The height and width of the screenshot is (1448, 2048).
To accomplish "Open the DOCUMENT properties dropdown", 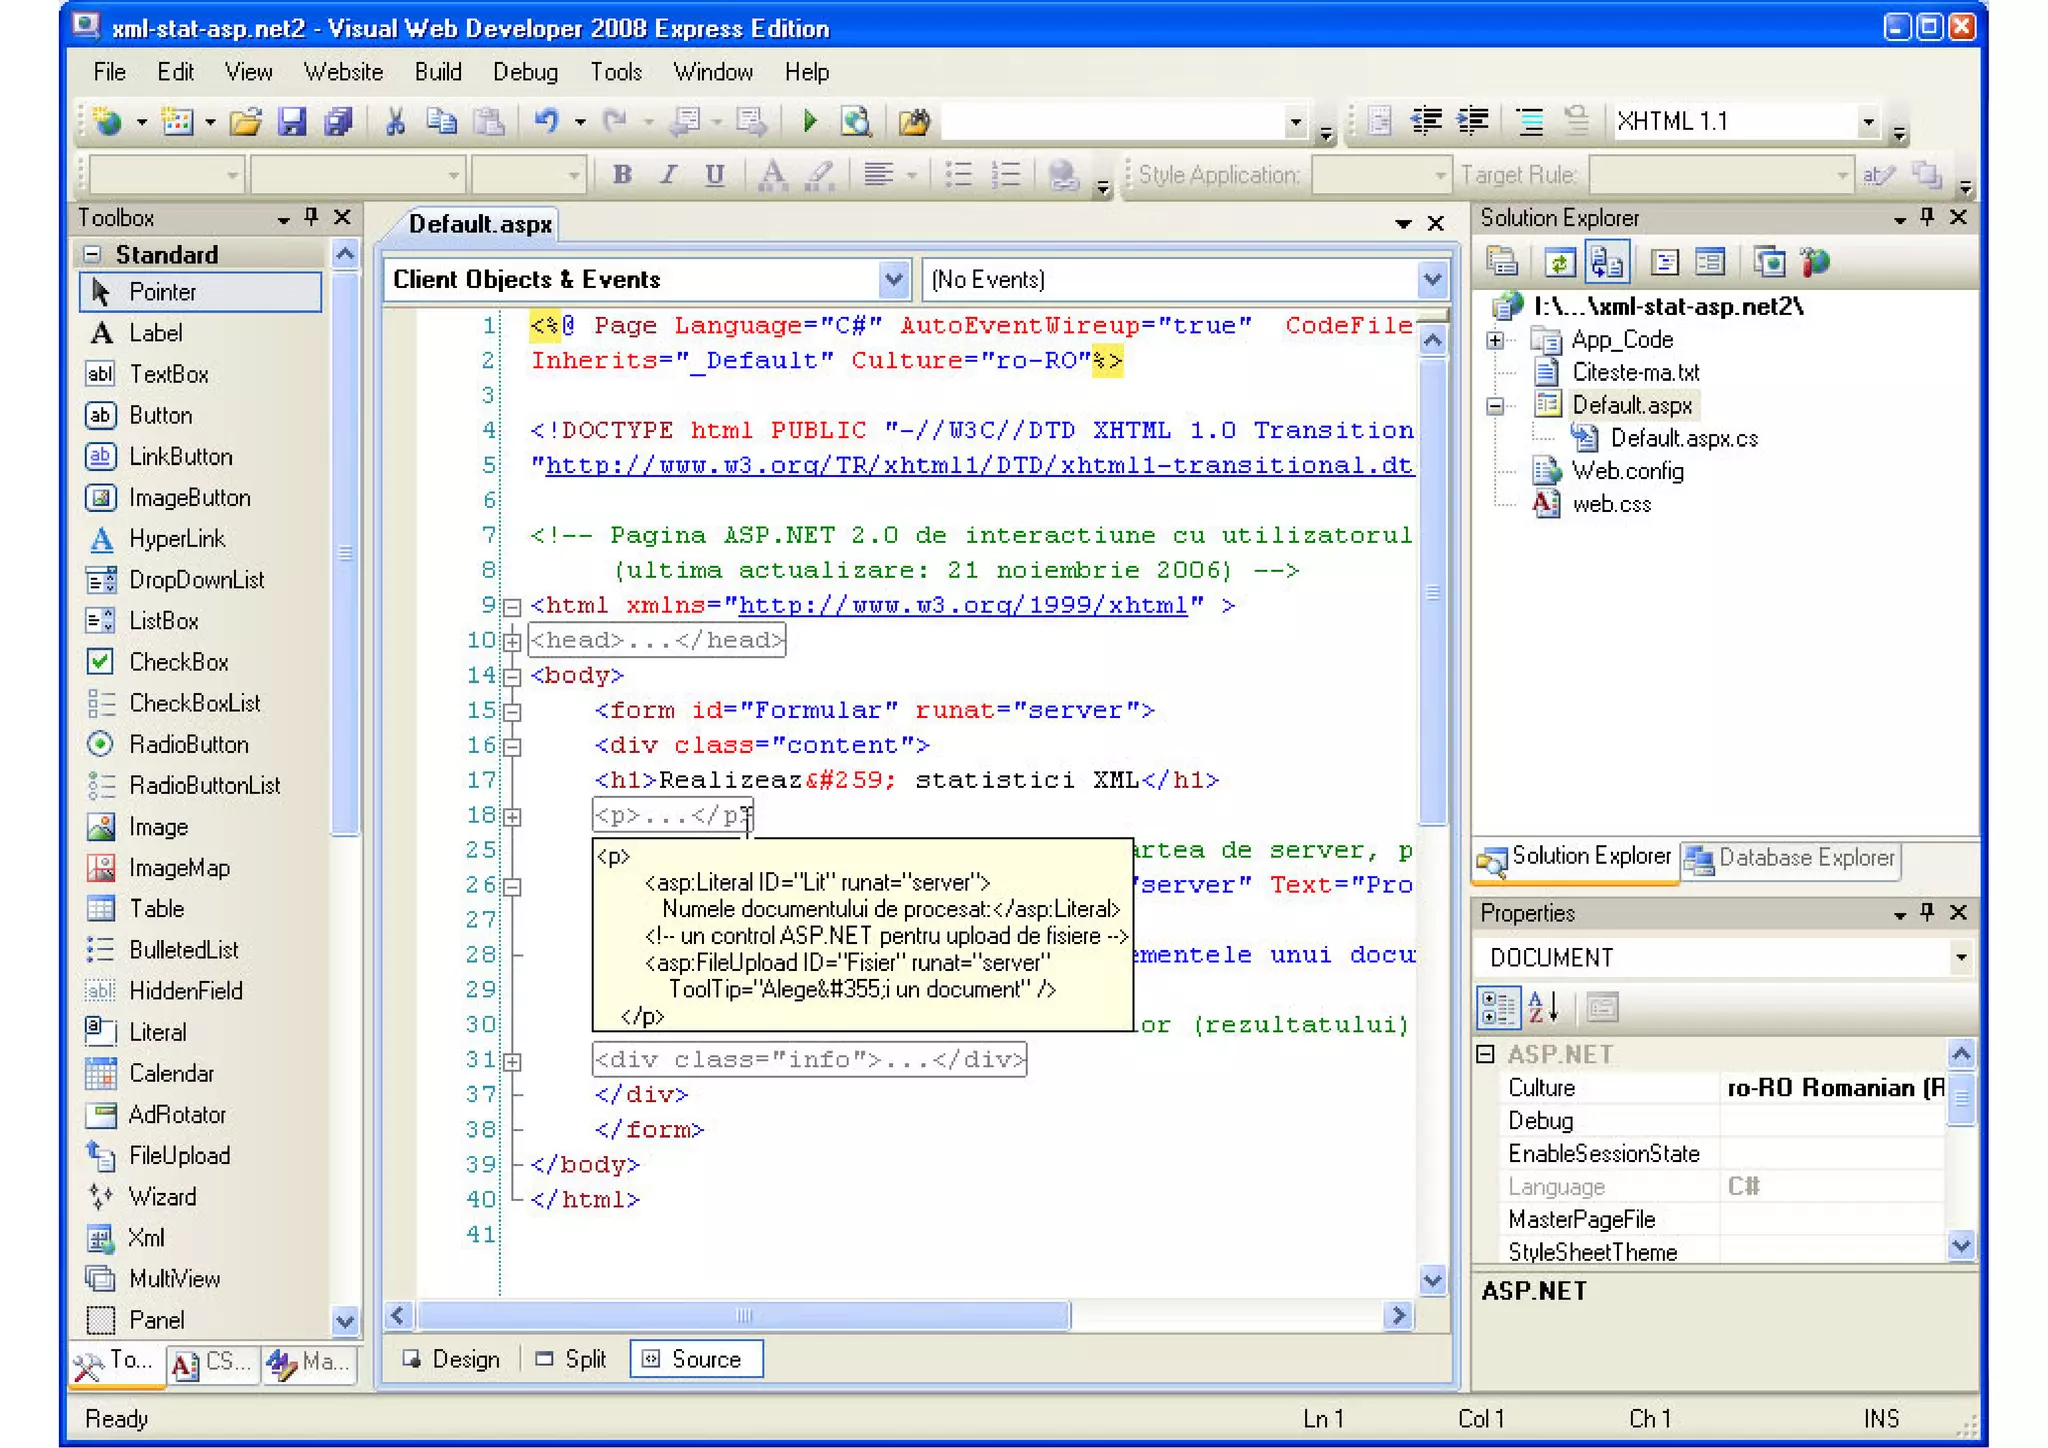I will [x=1961, y=957].
